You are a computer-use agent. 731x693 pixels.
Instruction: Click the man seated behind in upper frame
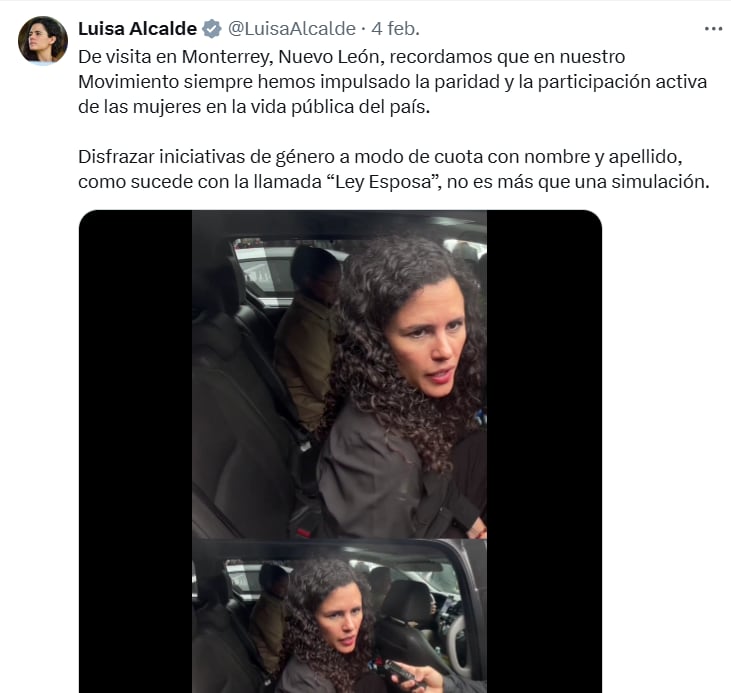(x=309, y=338)
